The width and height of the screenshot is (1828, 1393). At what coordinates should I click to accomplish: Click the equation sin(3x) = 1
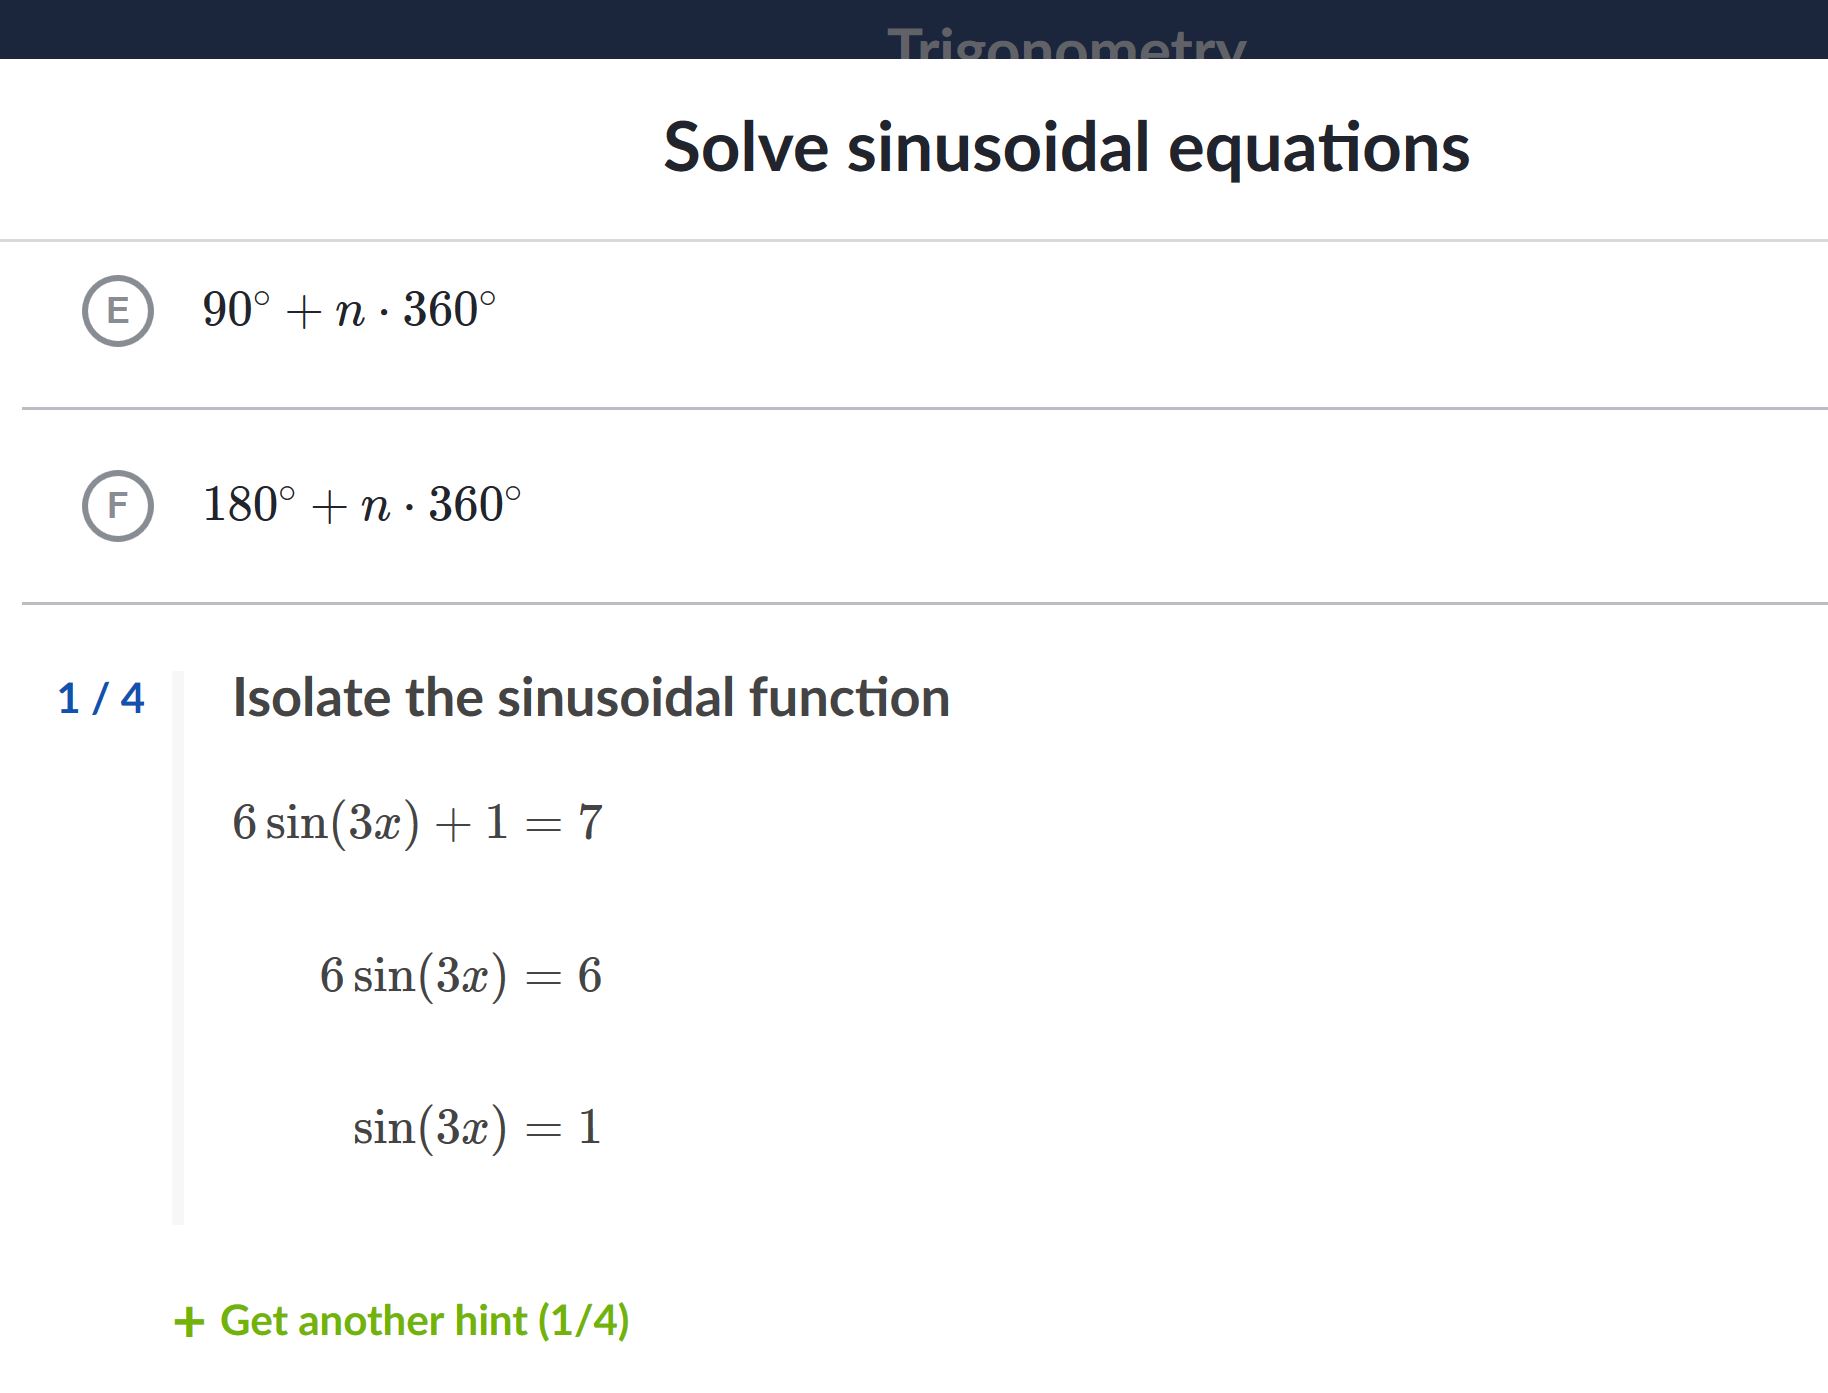tap(477, 1128)
